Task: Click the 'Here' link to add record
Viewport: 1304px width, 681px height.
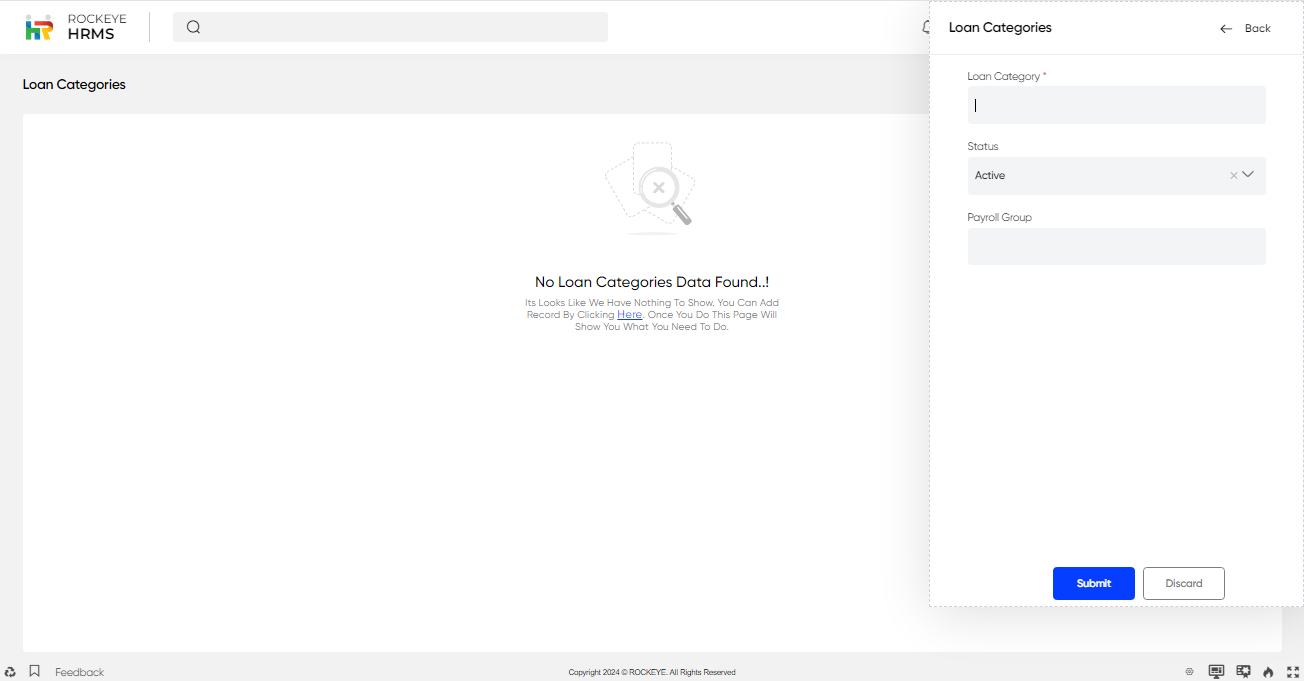Action: click(629, 314)
